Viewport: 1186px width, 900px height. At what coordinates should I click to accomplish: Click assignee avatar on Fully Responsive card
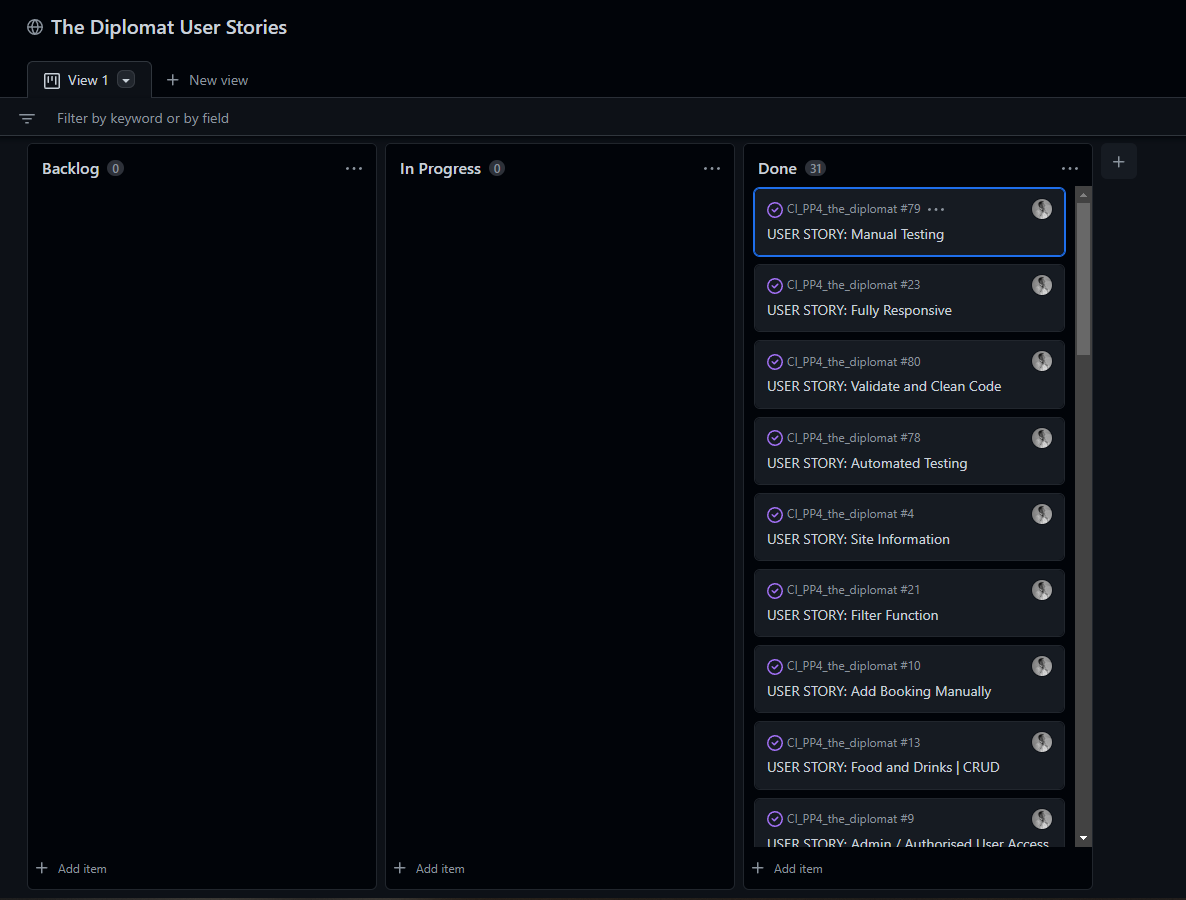point(1042,285)
